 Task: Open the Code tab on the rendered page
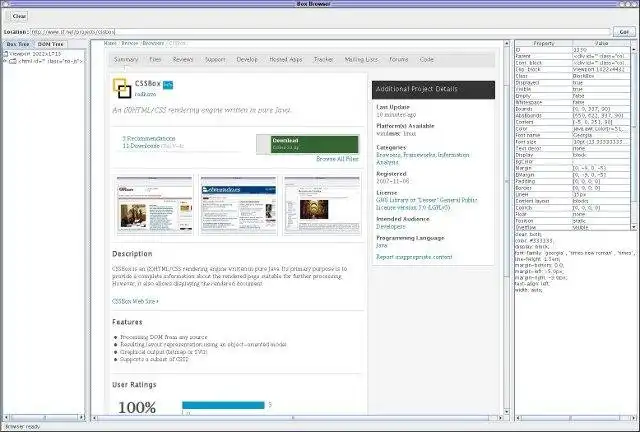click(427, 60)
